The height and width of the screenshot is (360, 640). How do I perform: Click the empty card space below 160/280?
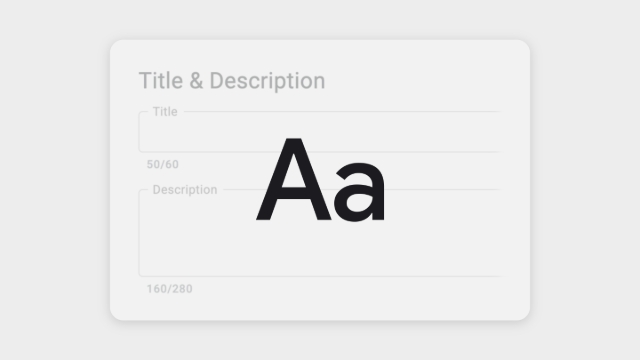(x=320, y=307)
